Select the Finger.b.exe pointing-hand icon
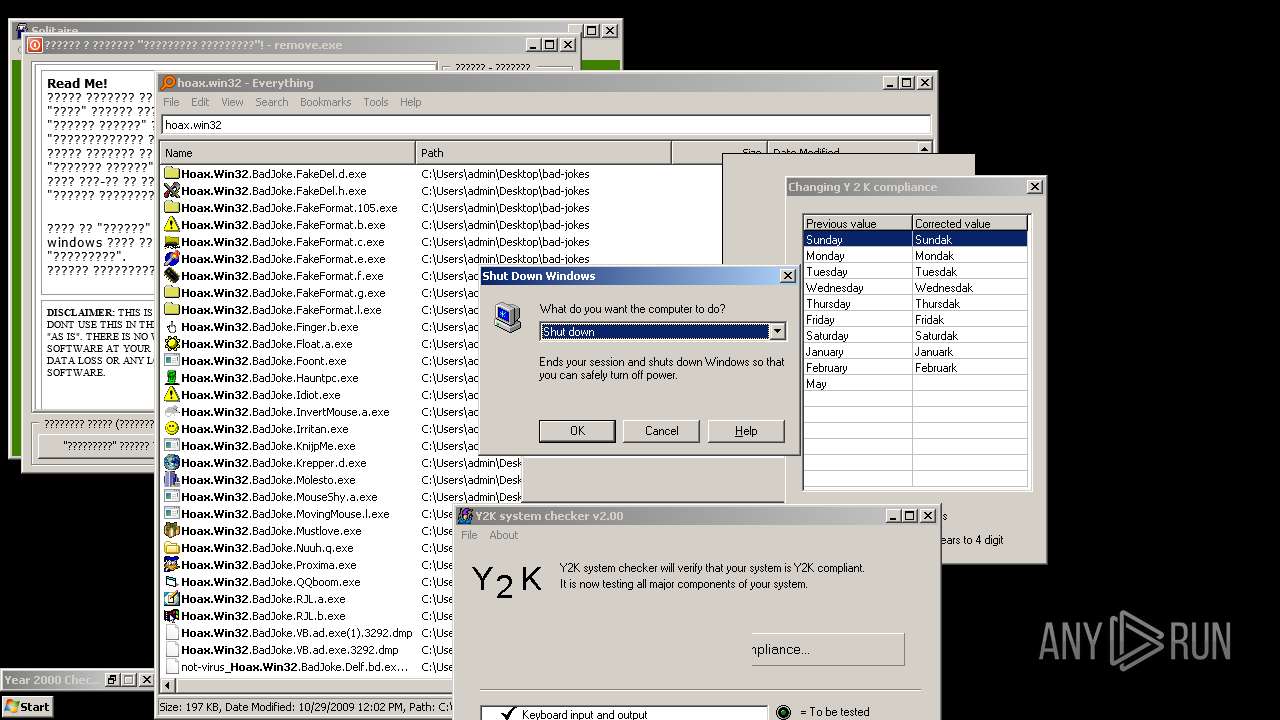The width and height of the screenshot is (1280, 720). 172,327
